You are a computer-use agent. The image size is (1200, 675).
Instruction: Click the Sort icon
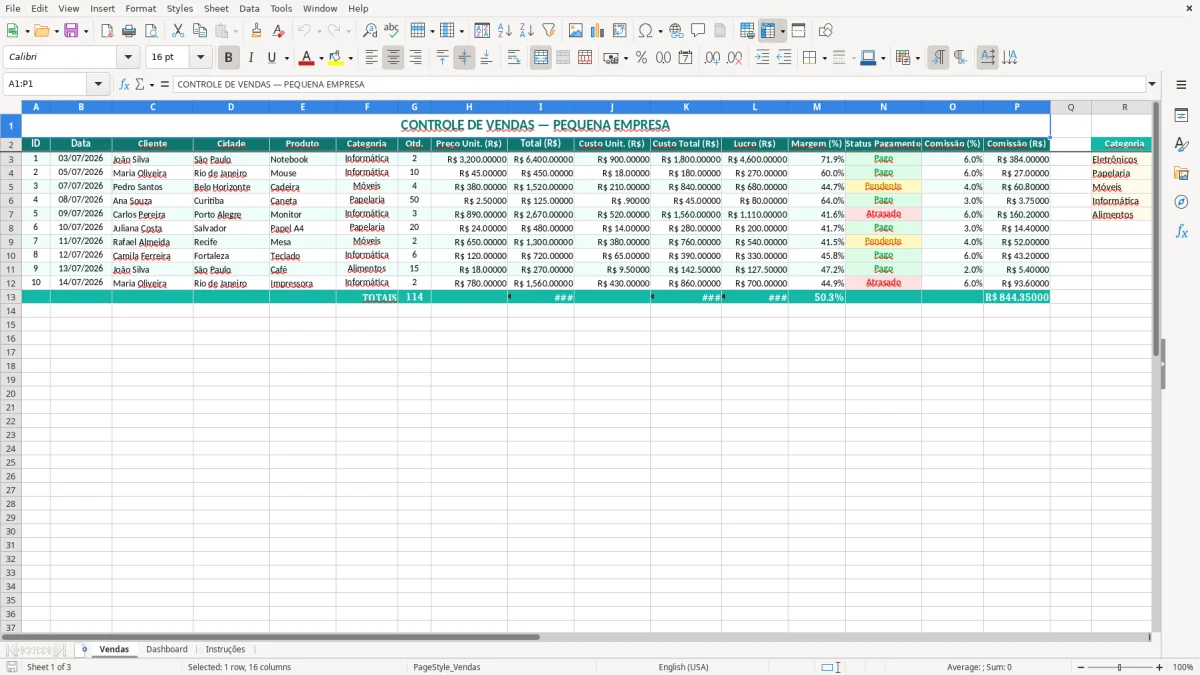[x=482, y=31]
